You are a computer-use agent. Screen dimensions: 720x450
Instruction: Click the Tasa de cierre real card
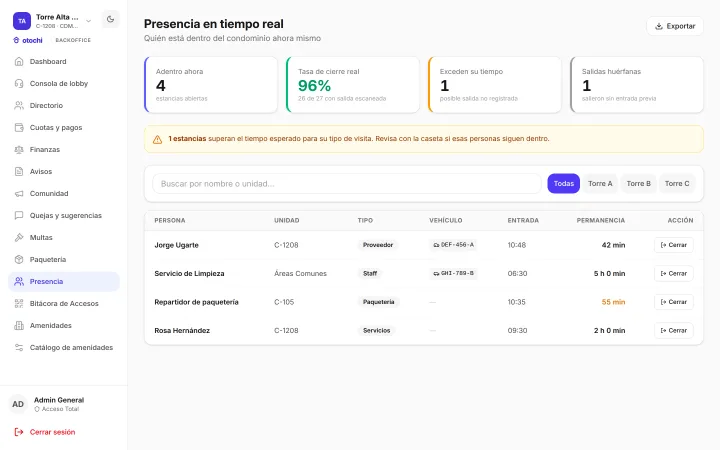tap(353, 84)
